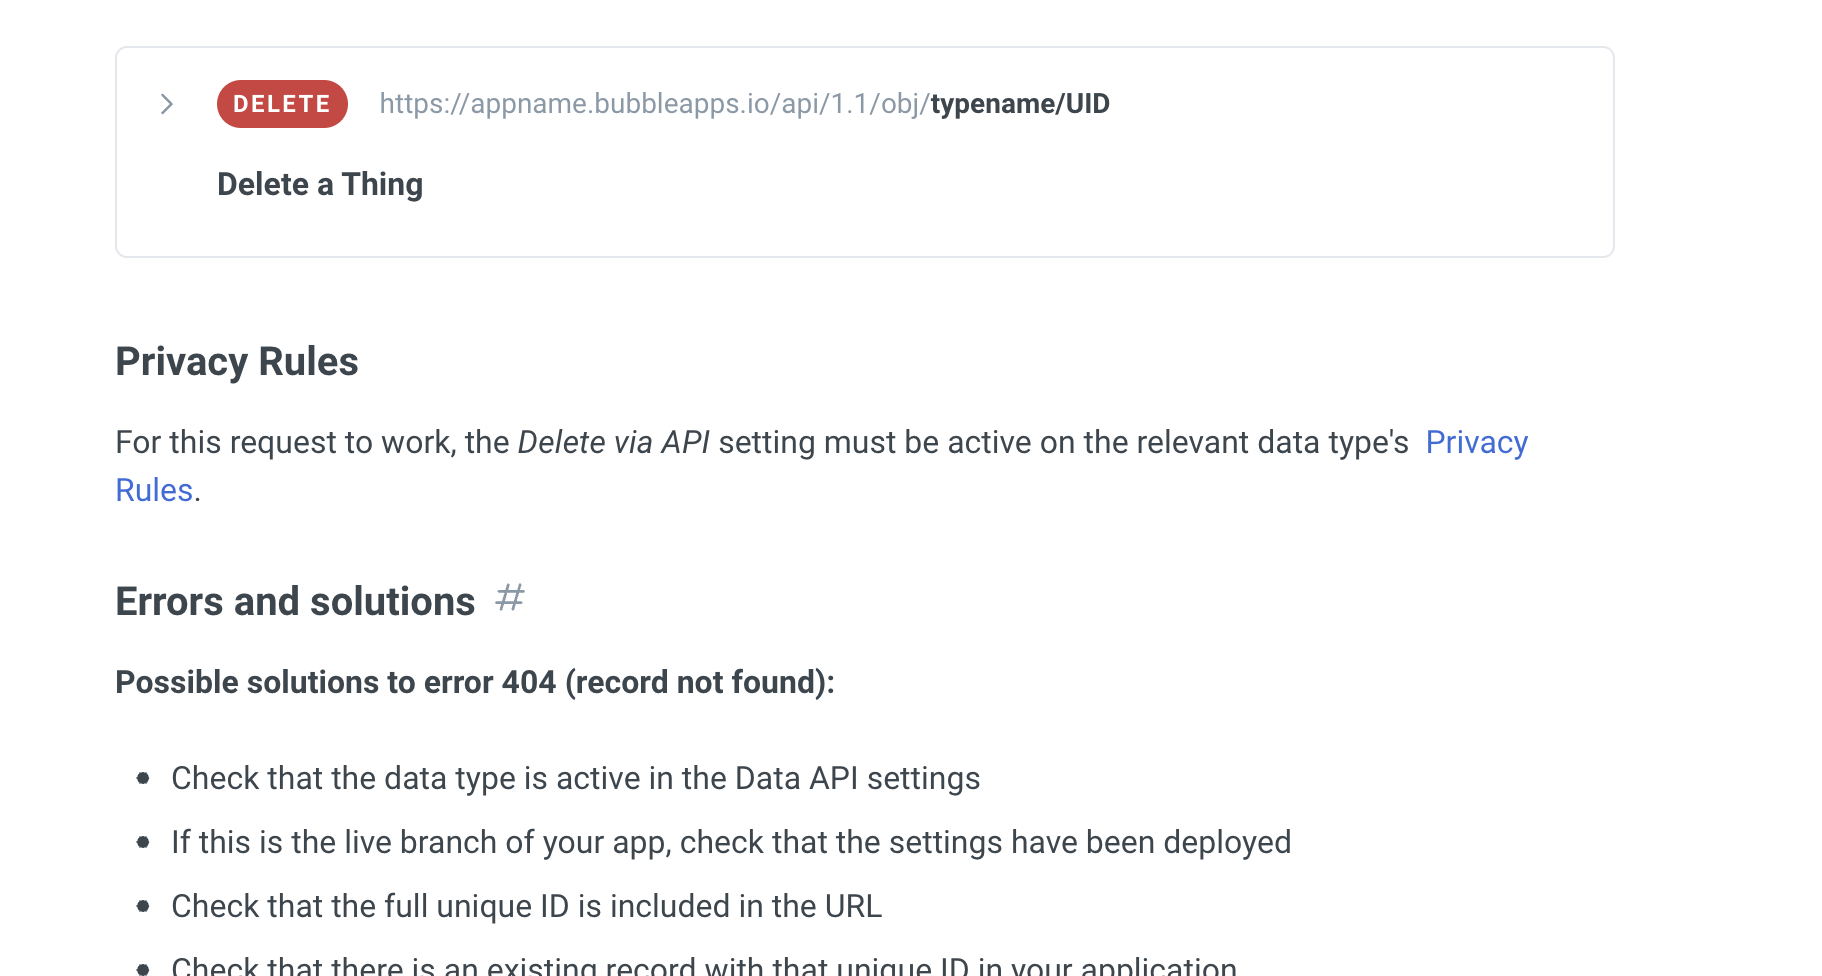The image size is (1822, 976).
Task: Open the 'Privacy' link ending the first line
Action: coord(1477,442)
